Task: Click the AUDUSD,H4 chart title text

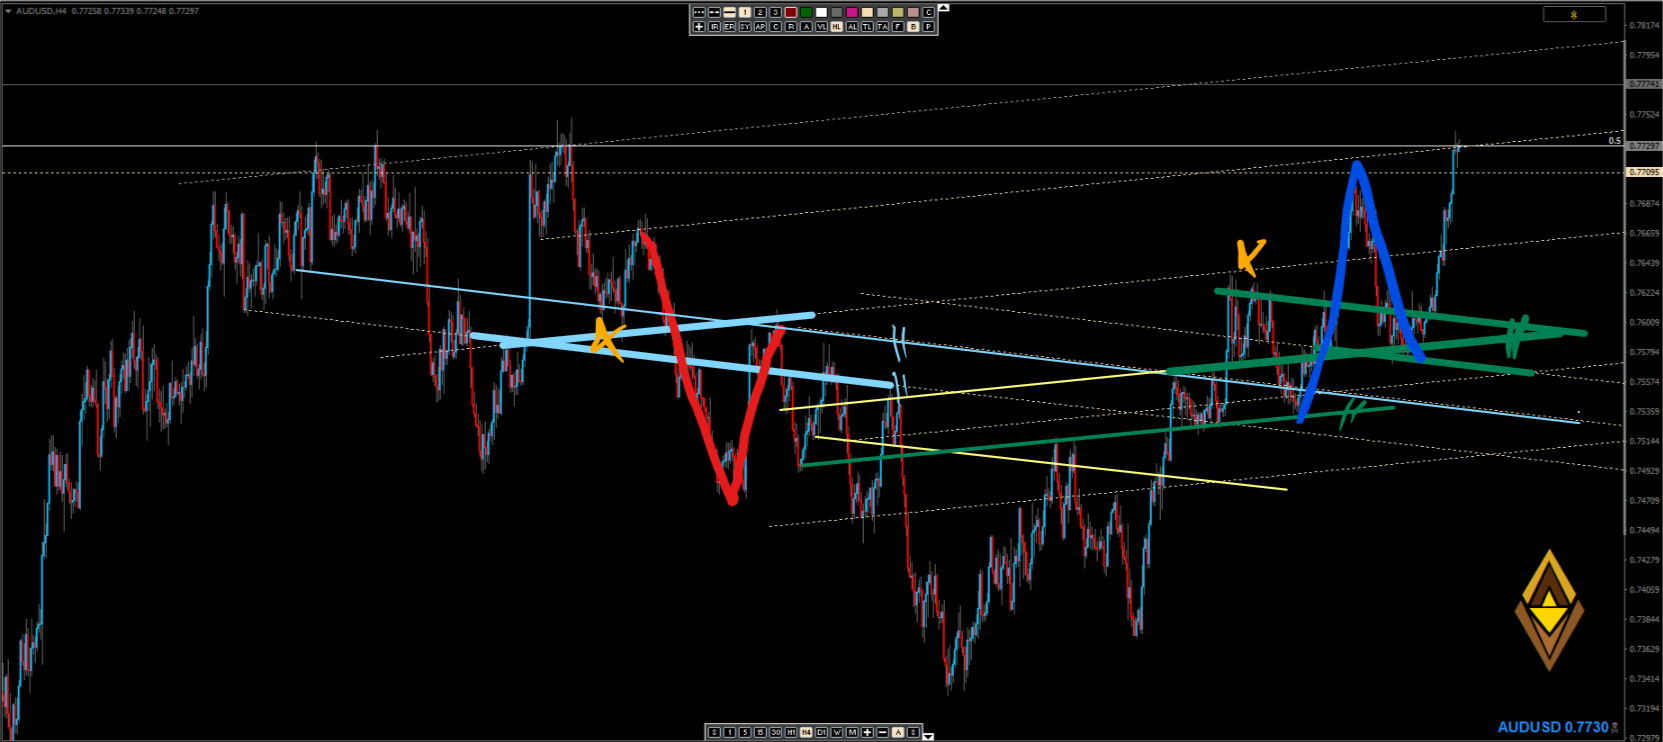Action: pos(41,11)
